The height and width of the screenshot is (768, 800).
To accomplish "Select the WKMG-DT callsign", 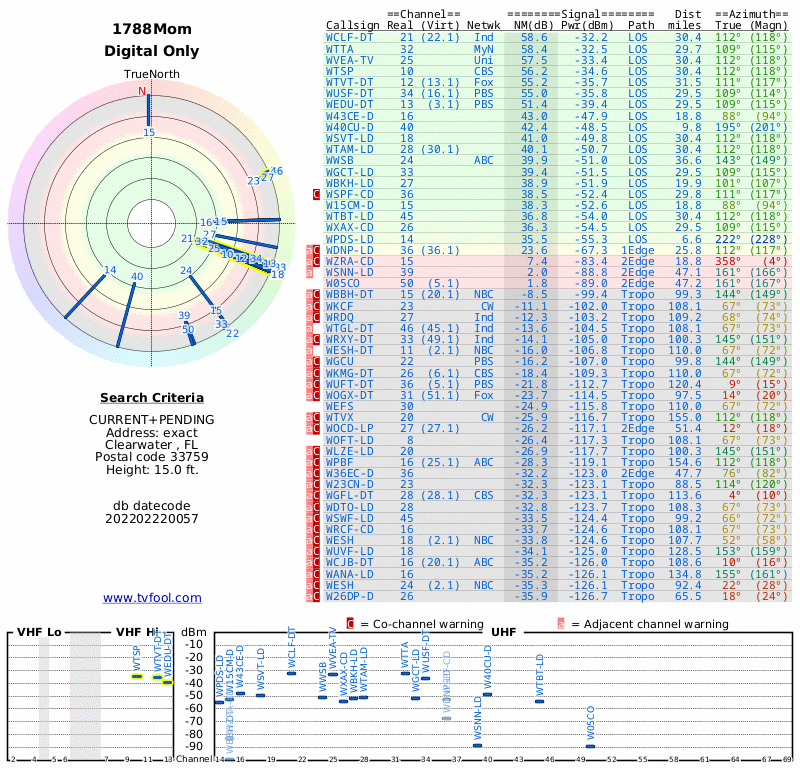I will 349,374.
